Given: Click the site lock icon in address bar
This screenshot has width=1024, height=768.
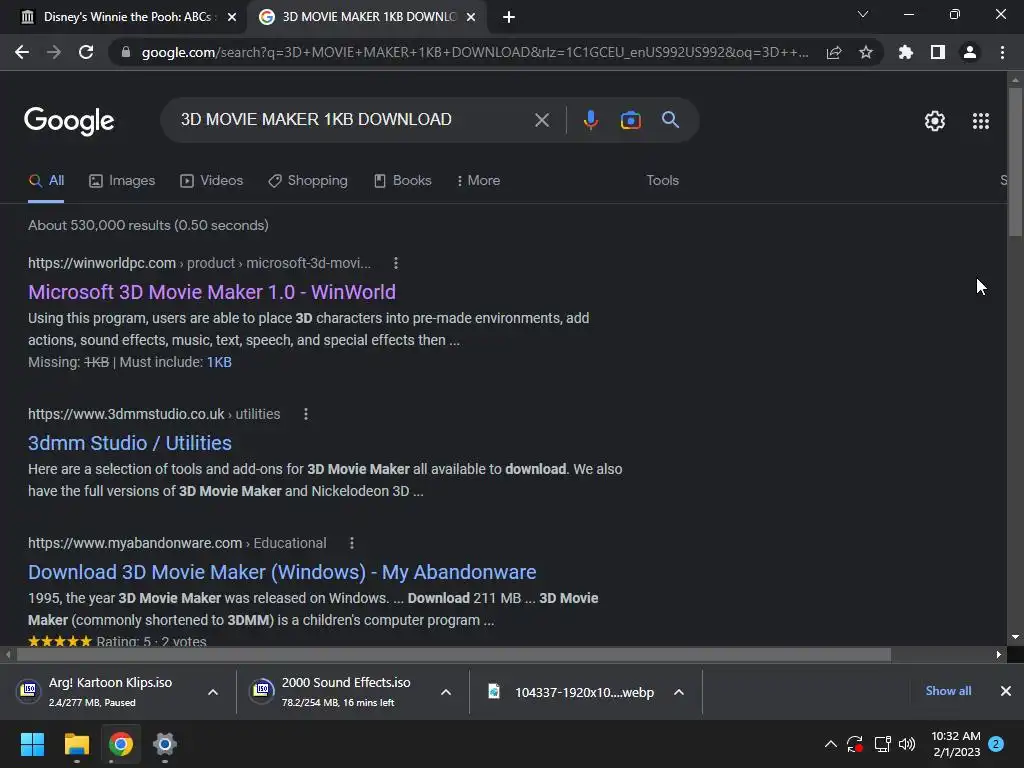Looking at the screenshot, I should 126,52.
